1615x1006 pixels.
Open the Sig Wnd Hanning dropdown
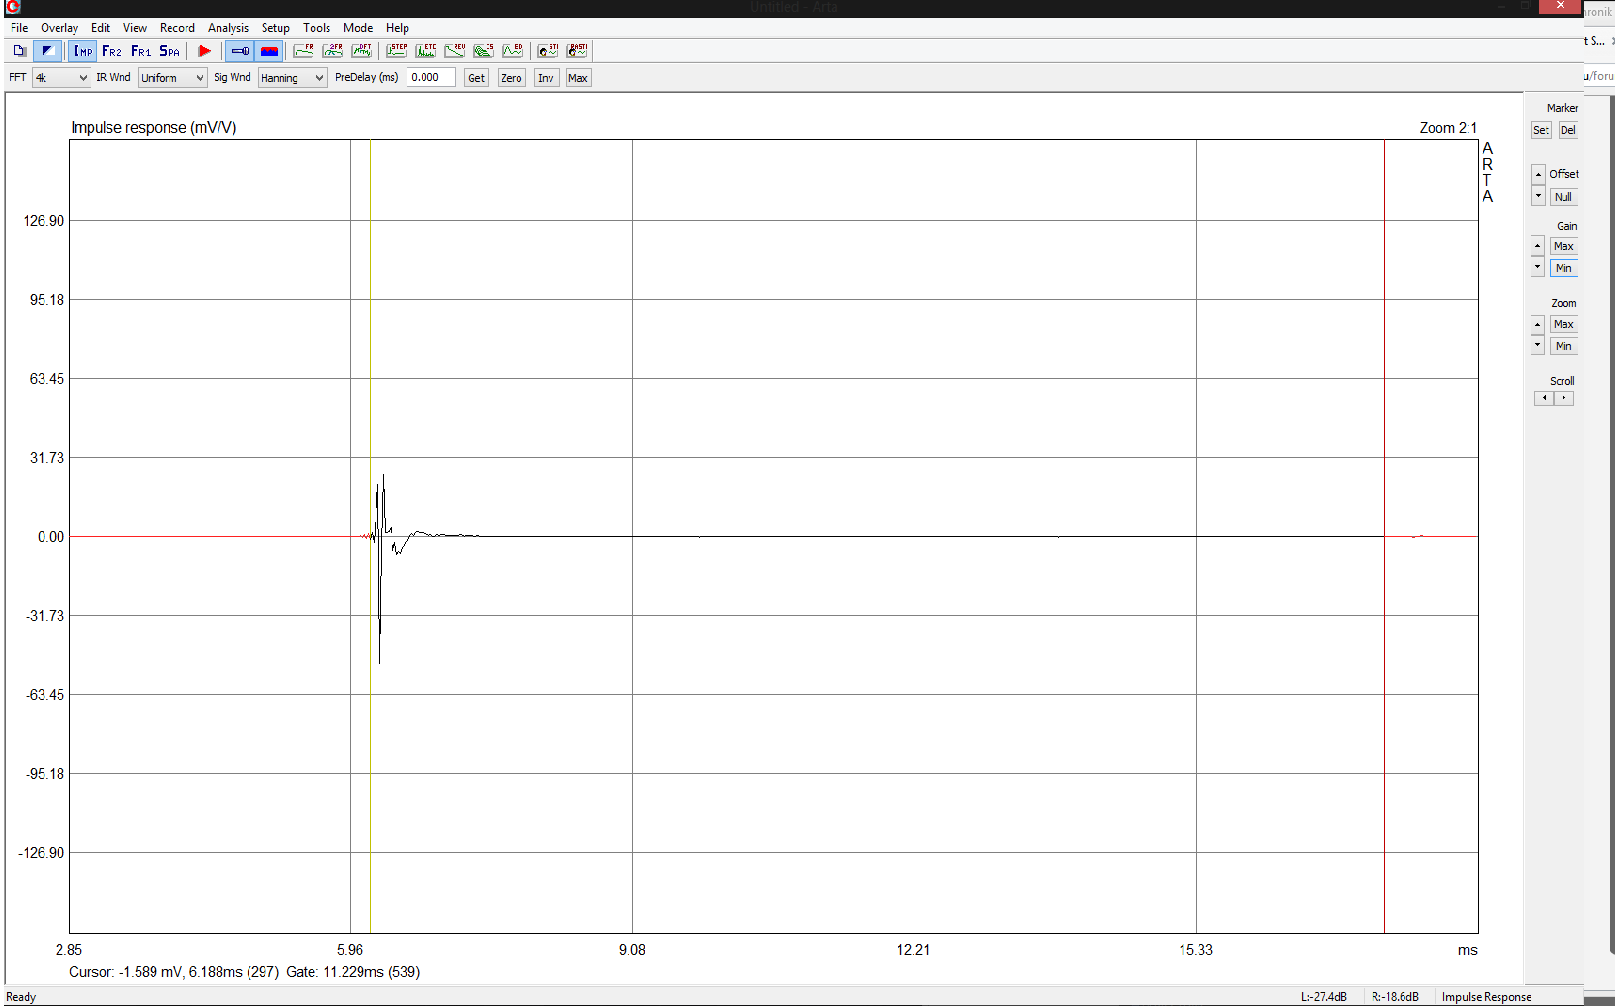click(x=292, y=78)
